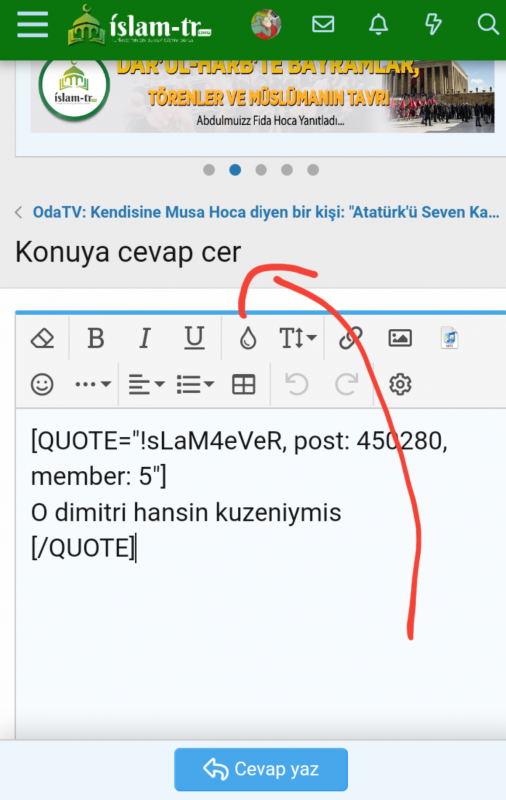Screen dimensions: 506x800
Task: Open the font size dropdown
Action: point(298,338)
